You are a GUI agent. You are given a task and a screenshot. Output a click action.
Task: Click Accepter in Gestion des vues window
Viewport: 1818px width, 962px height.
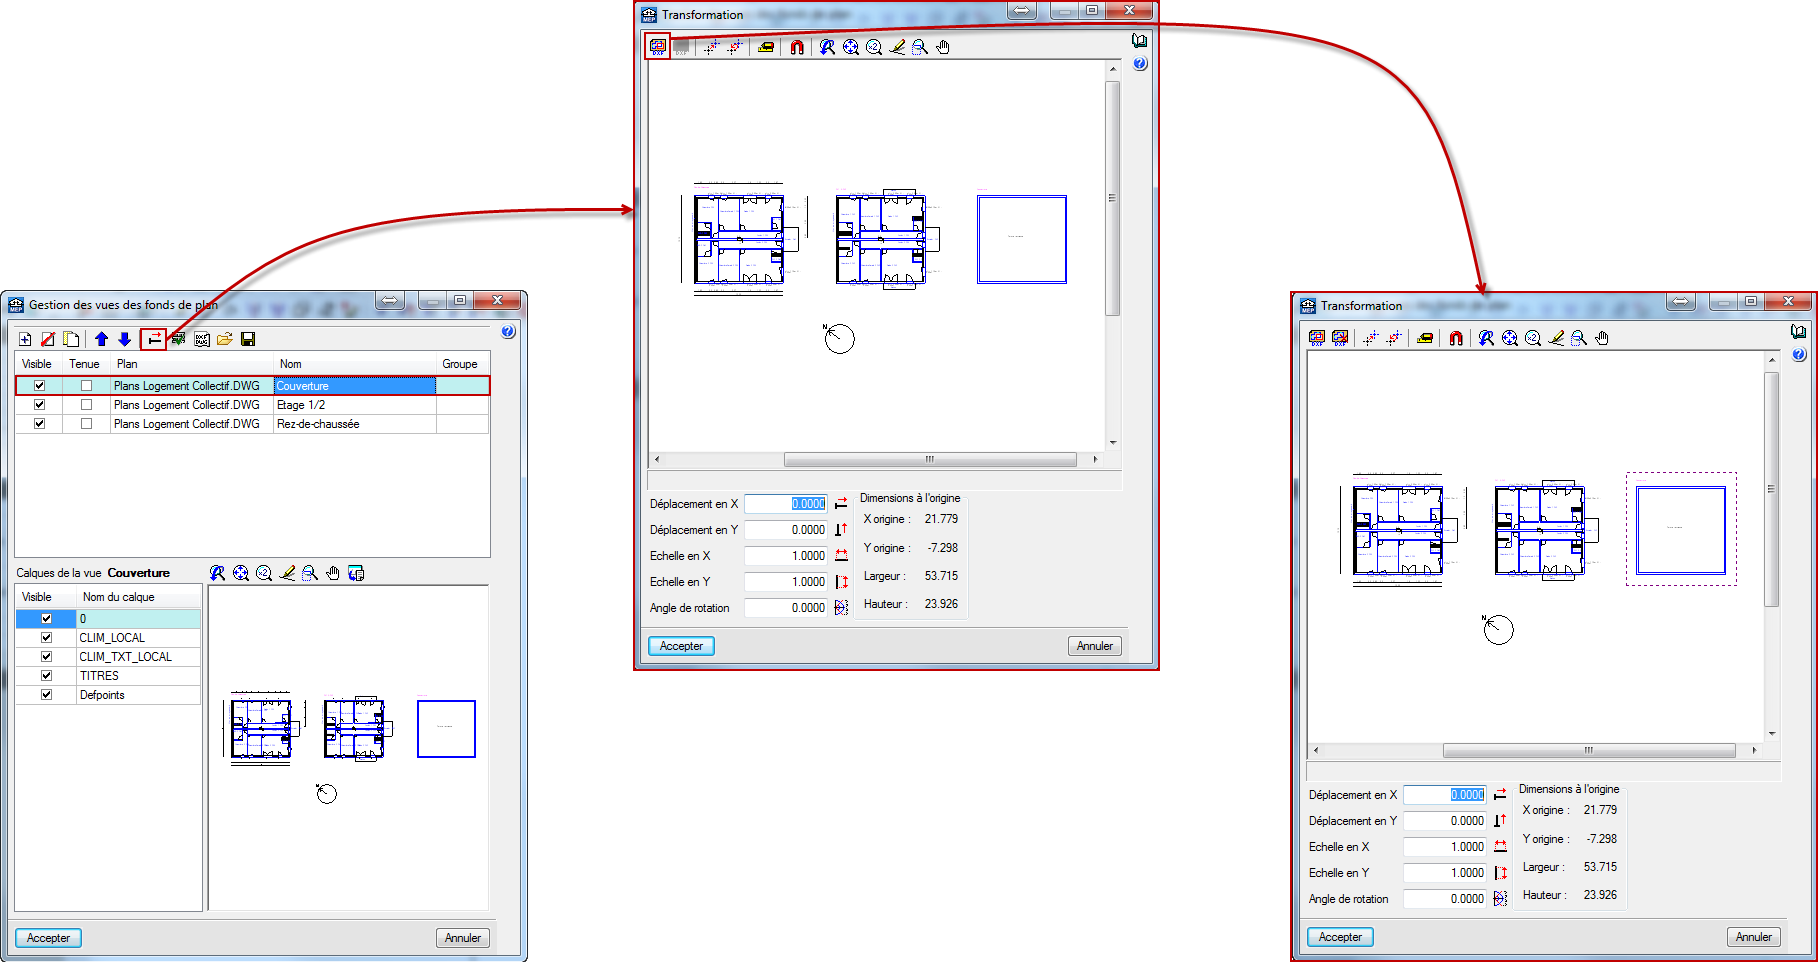point(48,938)
